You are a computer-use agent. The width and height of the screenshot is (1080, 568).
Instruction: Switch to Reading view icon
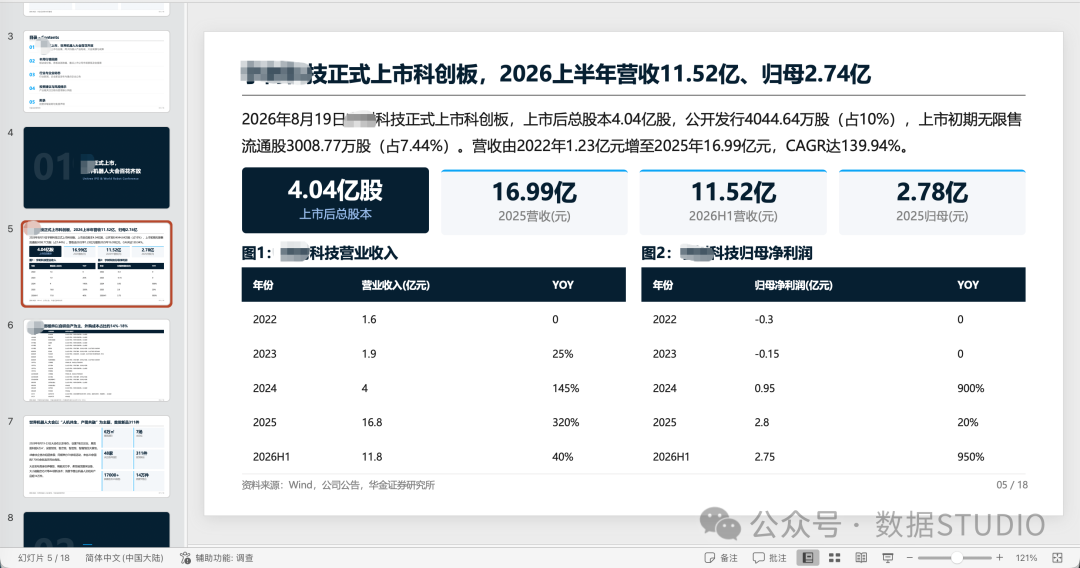[861, 558]
